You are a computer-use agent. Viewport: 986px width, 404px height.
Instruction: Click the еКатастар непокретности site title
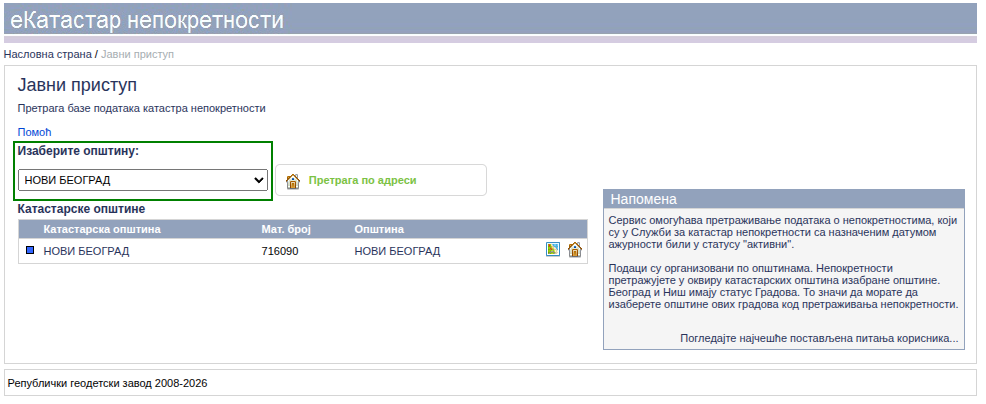click(146, 20)
